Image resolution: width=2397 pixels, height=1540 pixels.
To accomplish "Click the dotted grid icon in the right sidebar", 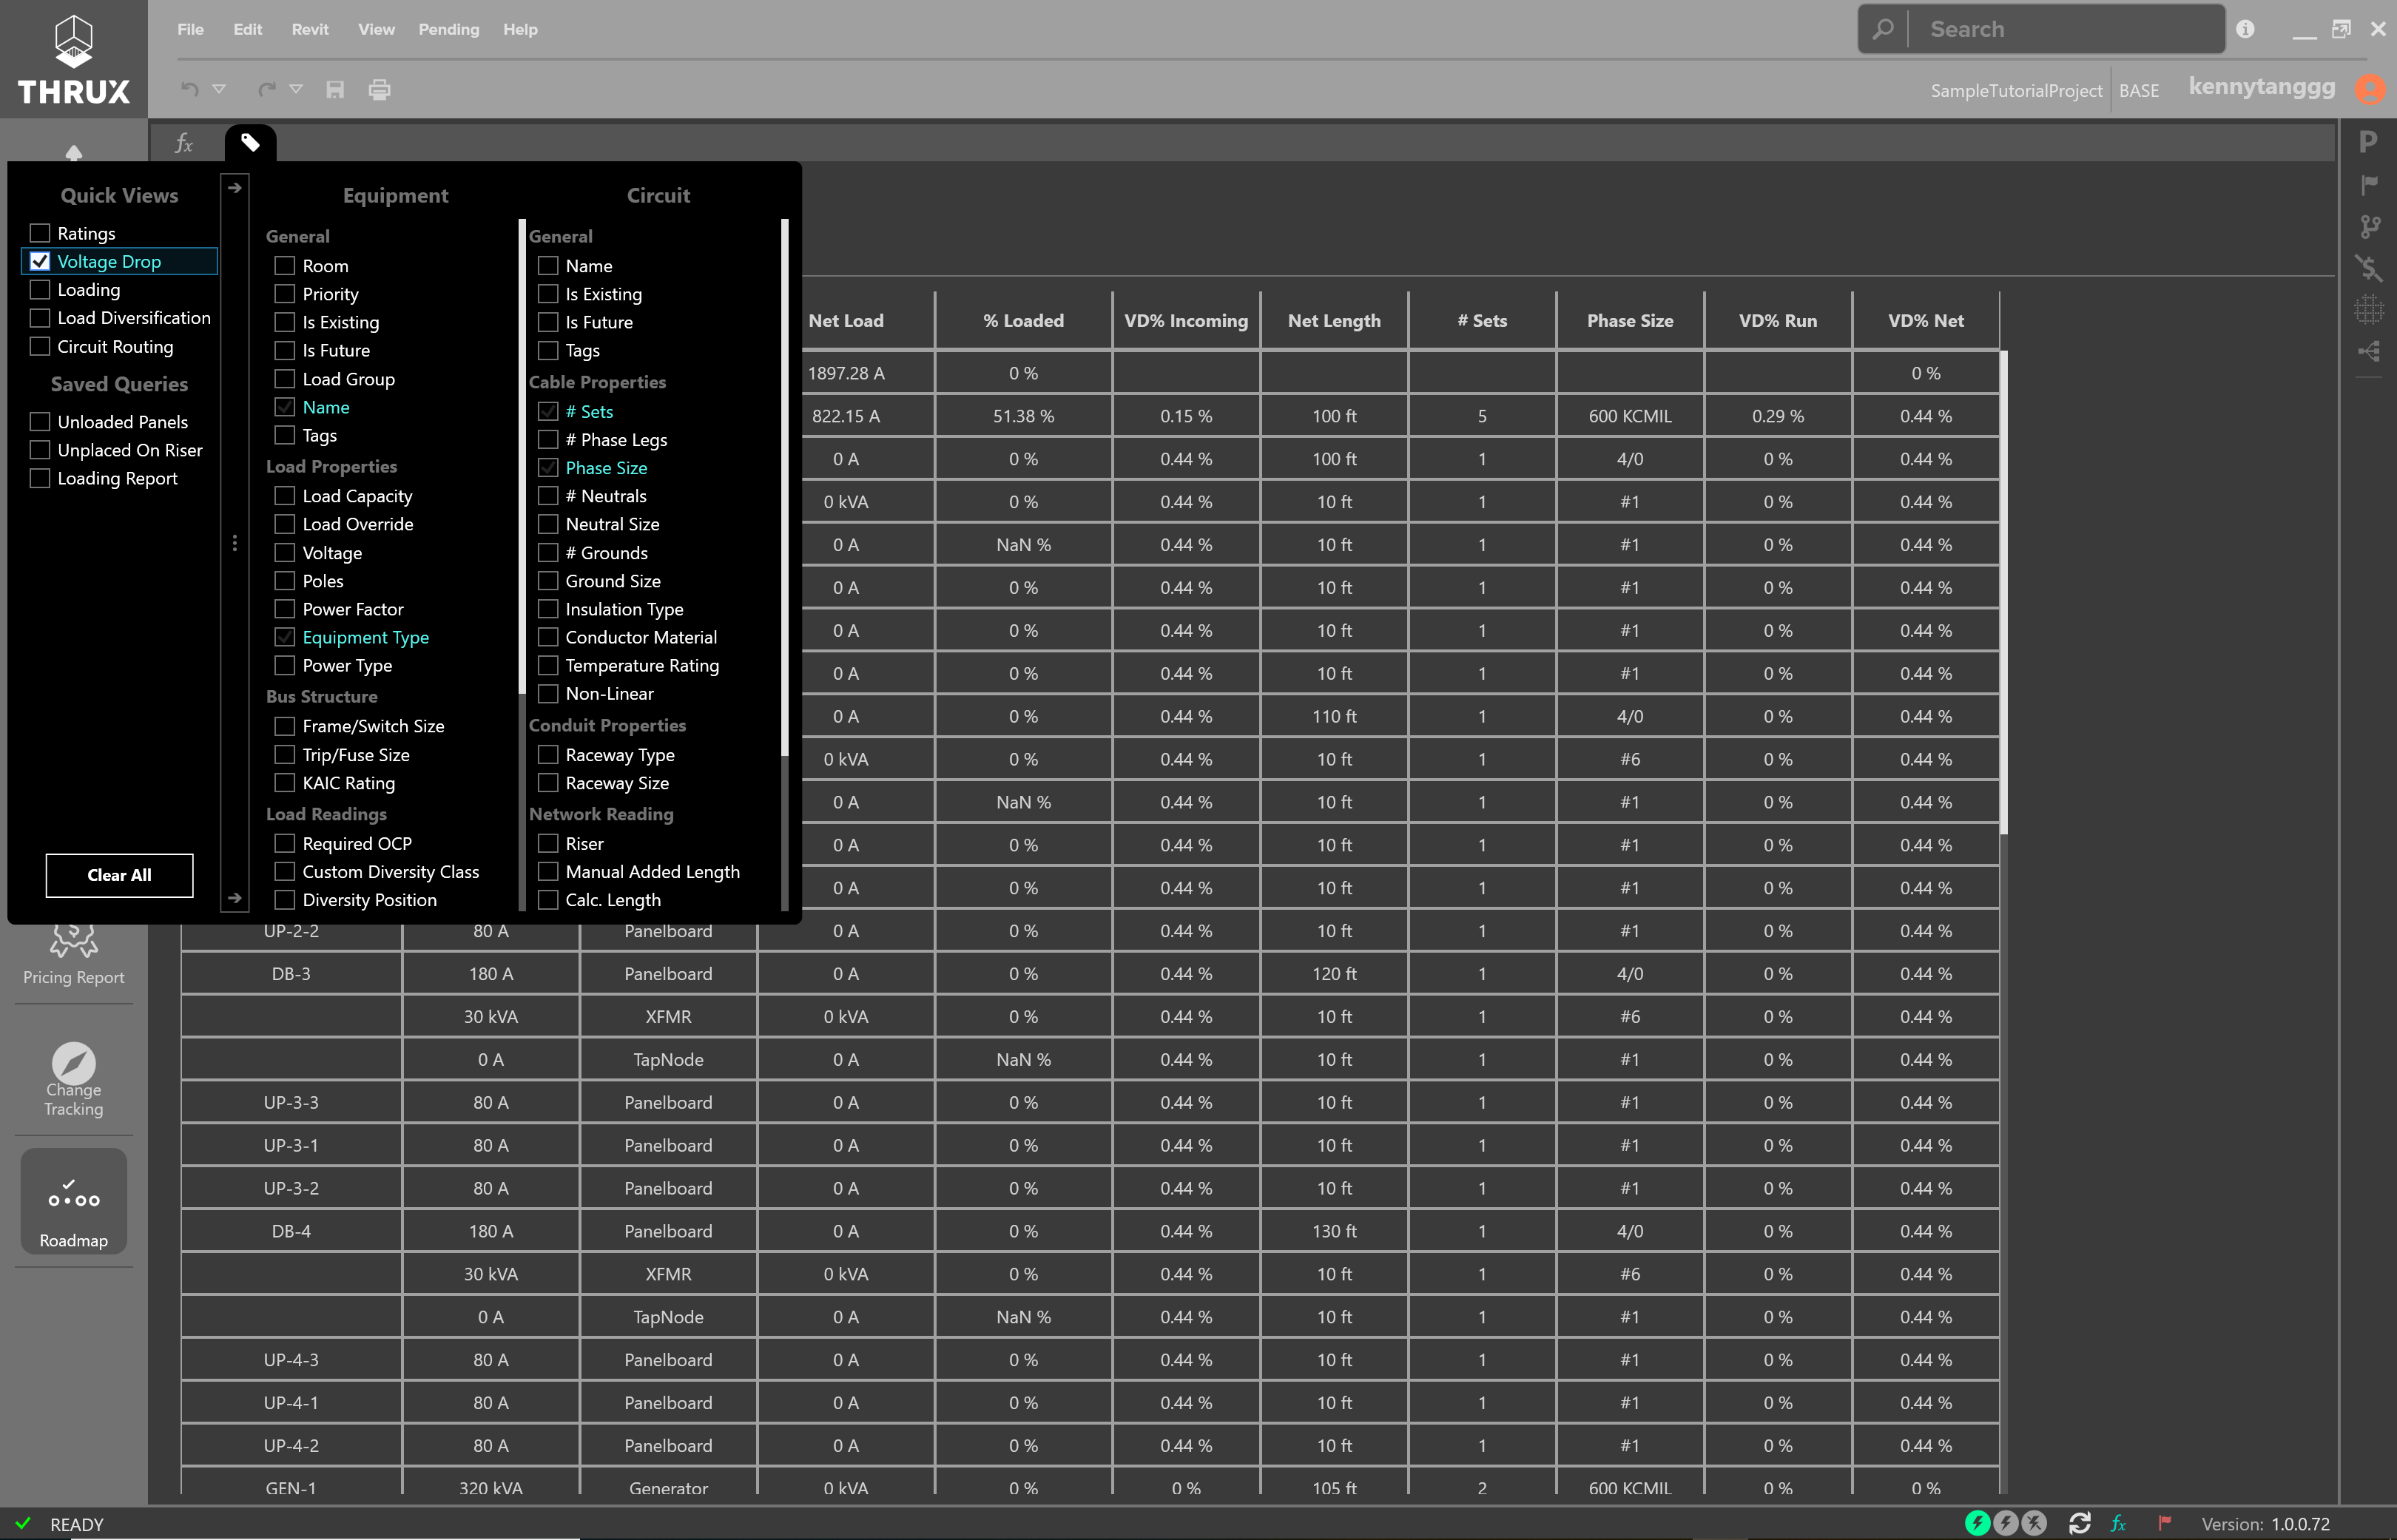I will click(x=2368, y=310).
